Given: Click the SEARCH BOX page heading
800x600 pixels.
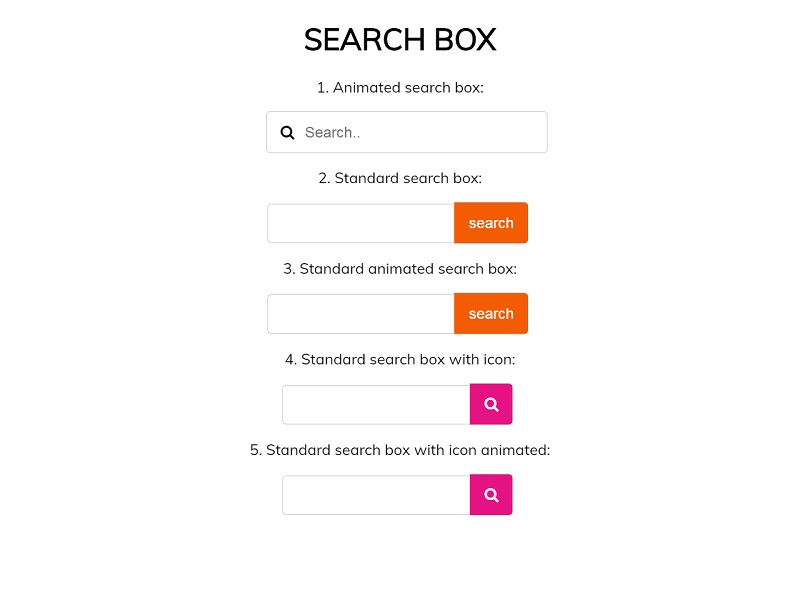Looking at the screenshot, I should tap(400, 40).
